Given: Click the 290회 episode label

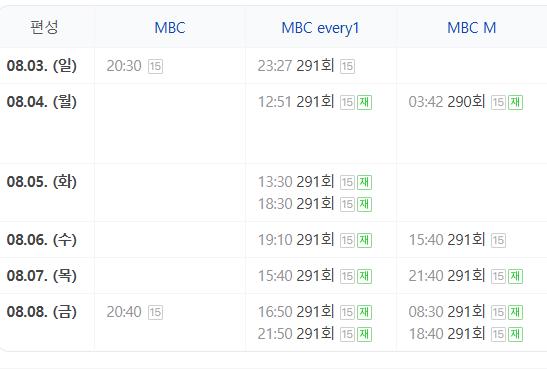Looking at the screenshot, I should coord(466,102).
